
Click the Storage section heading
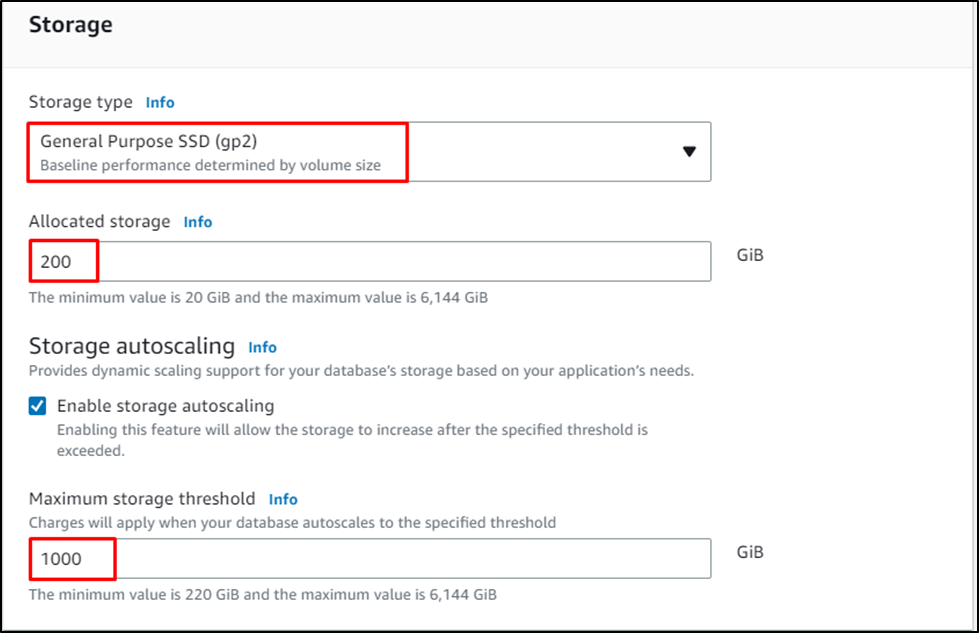pos(70,25)
